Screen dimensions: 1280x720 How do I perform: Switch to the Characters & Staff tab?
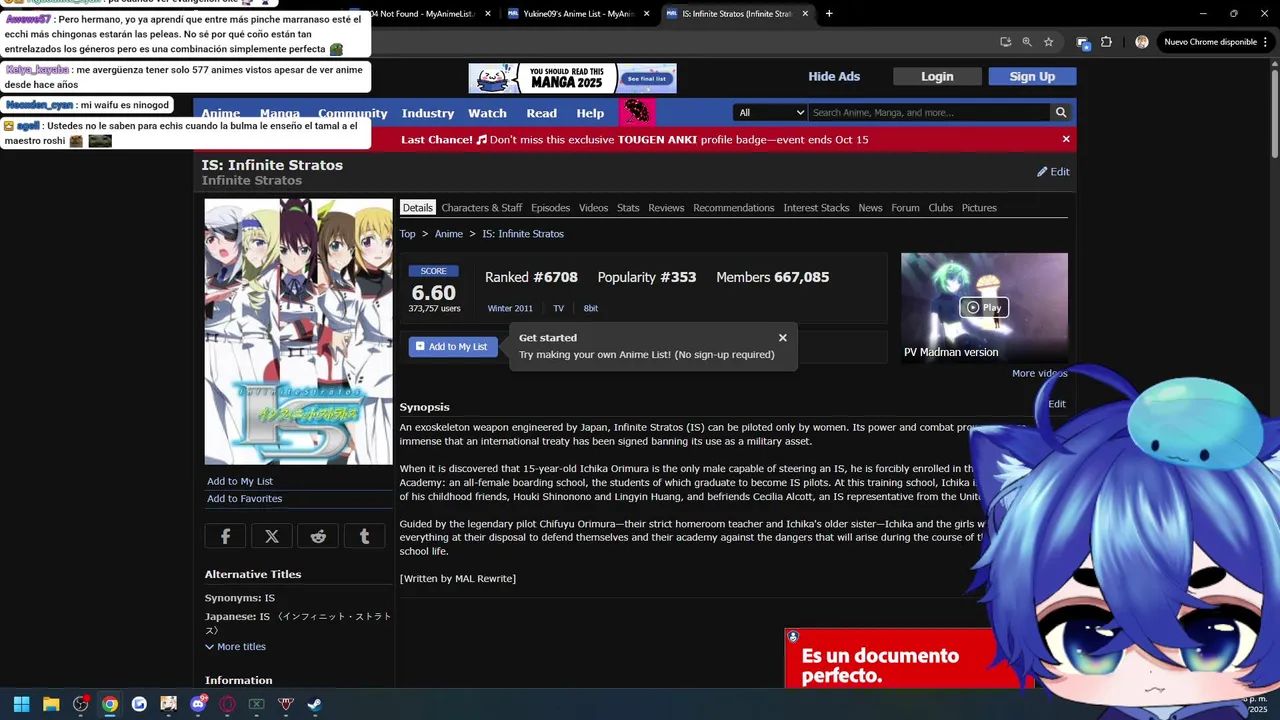pos(482,208)
